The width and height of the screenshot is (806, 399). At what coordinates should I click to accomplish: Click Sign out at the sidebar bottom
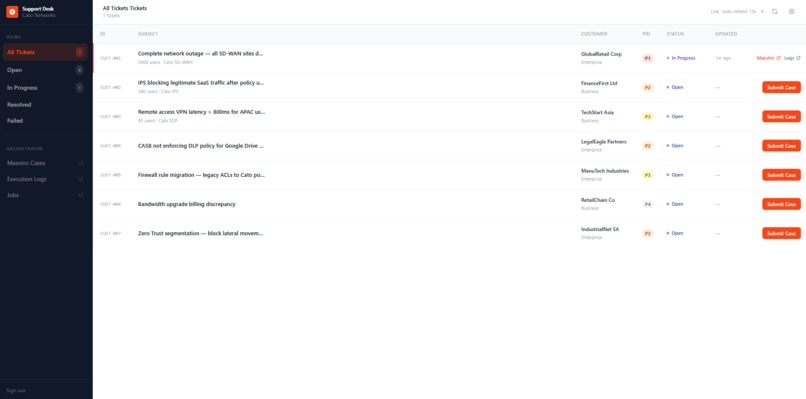(x=15, y=391)
